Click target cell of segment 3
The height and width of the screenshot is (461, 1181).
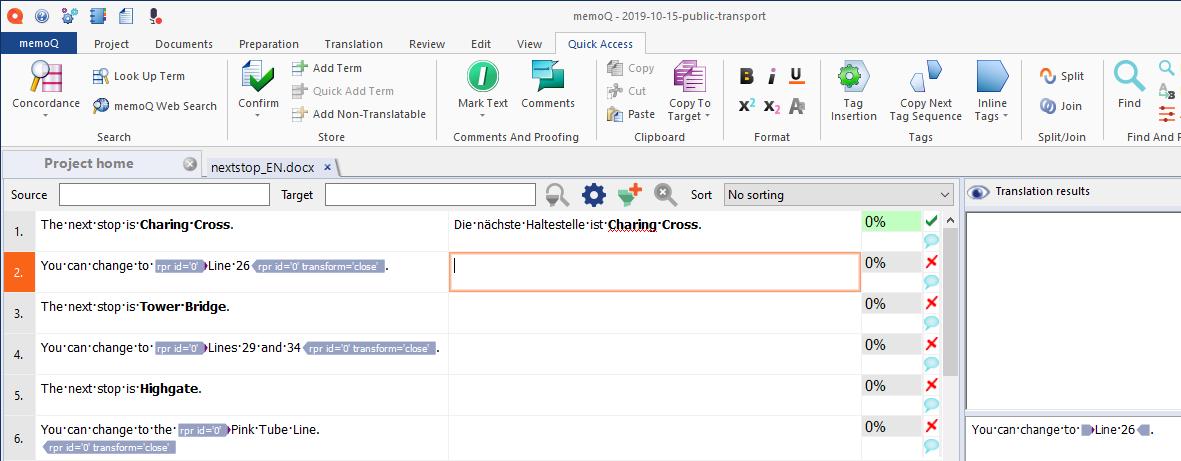pos(655,313)
